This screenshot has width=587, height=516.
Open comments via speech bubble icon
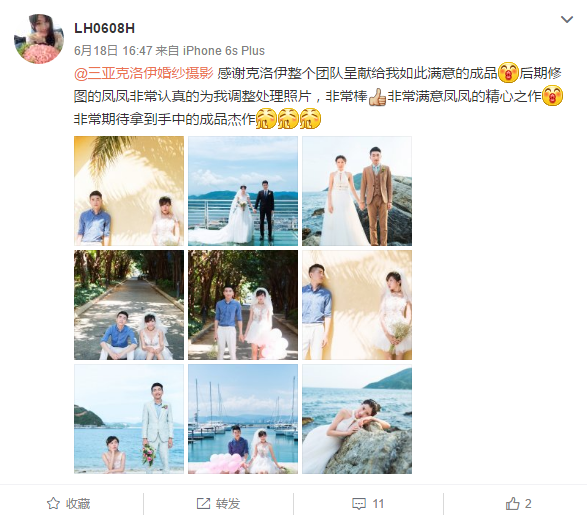coord(359,504)
